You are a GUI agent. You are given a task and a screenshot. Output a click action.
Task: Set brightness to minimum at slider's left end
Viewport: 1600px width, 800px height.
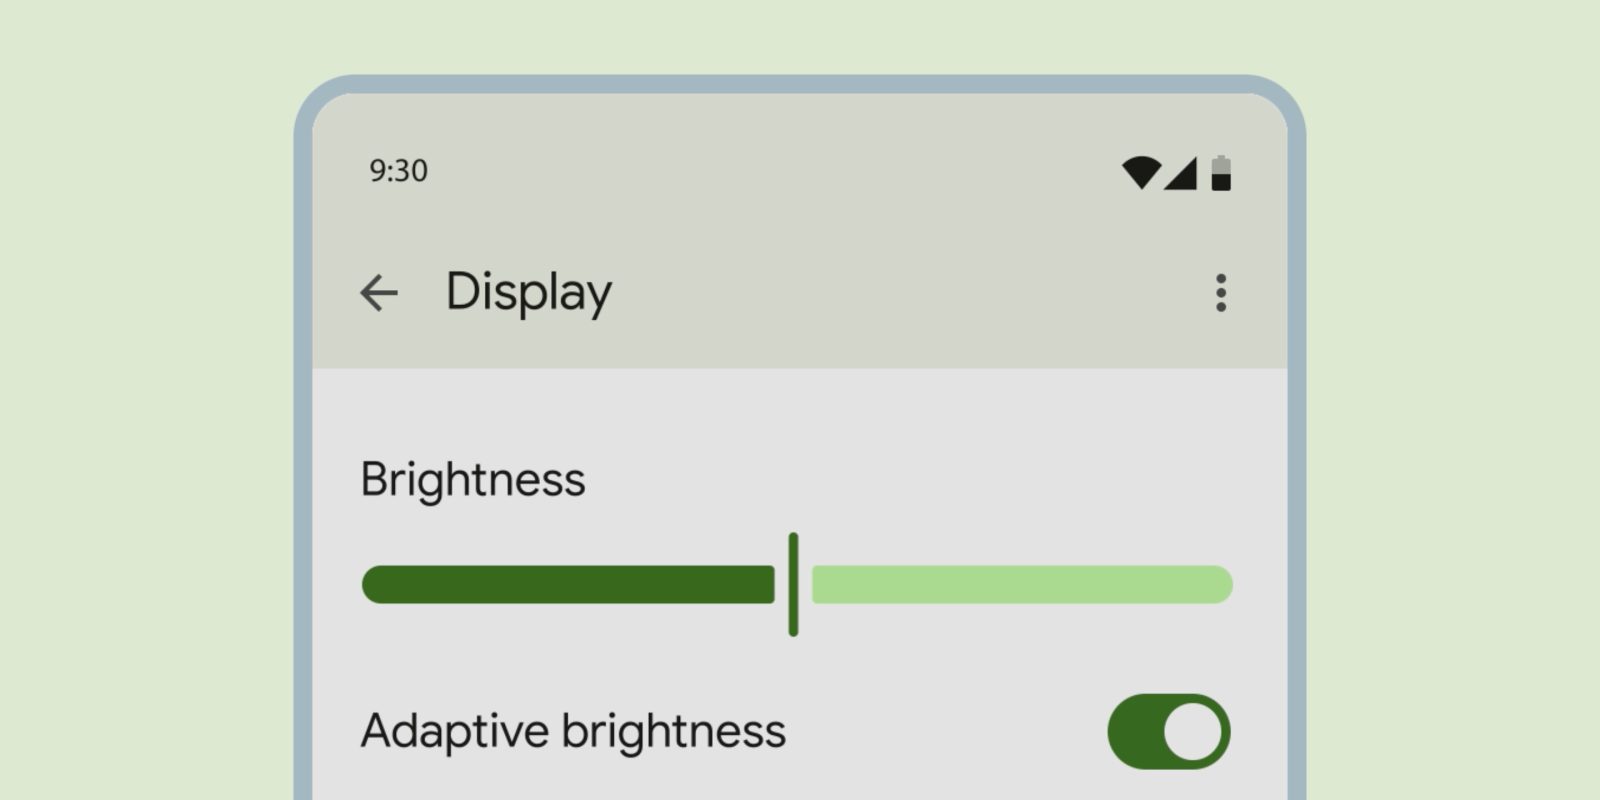pyautogui.click(x=368, y=585)
